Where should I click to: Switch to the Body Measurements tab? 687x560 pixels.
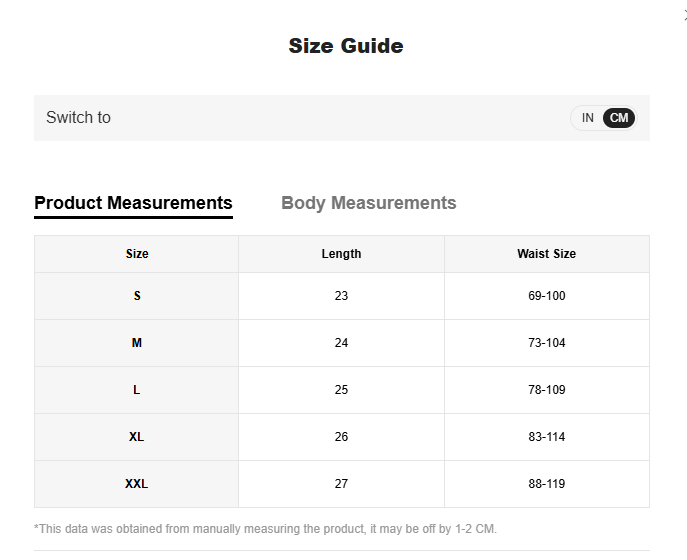[x=368, y=203]
